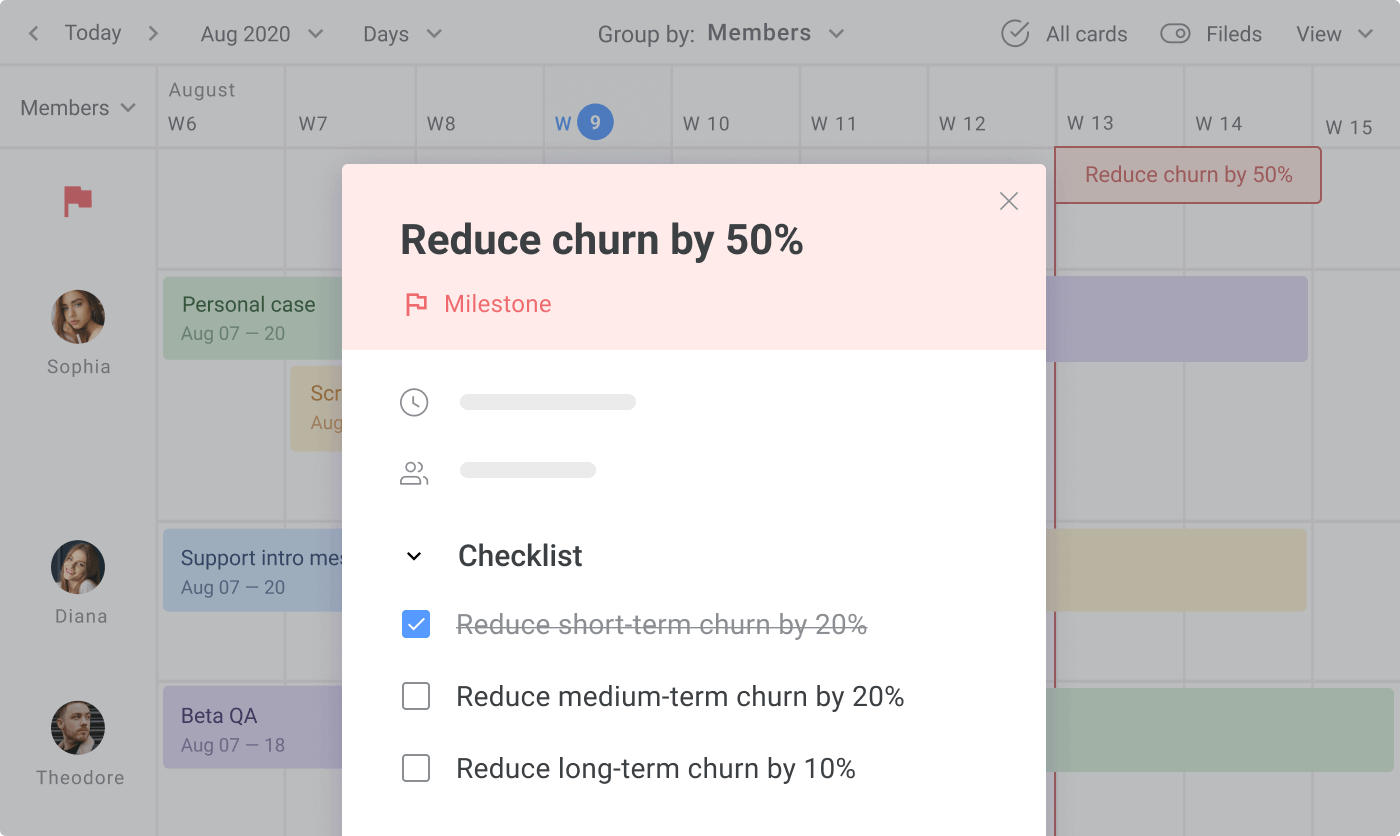Click the Today button

click(x=93, y=33)
